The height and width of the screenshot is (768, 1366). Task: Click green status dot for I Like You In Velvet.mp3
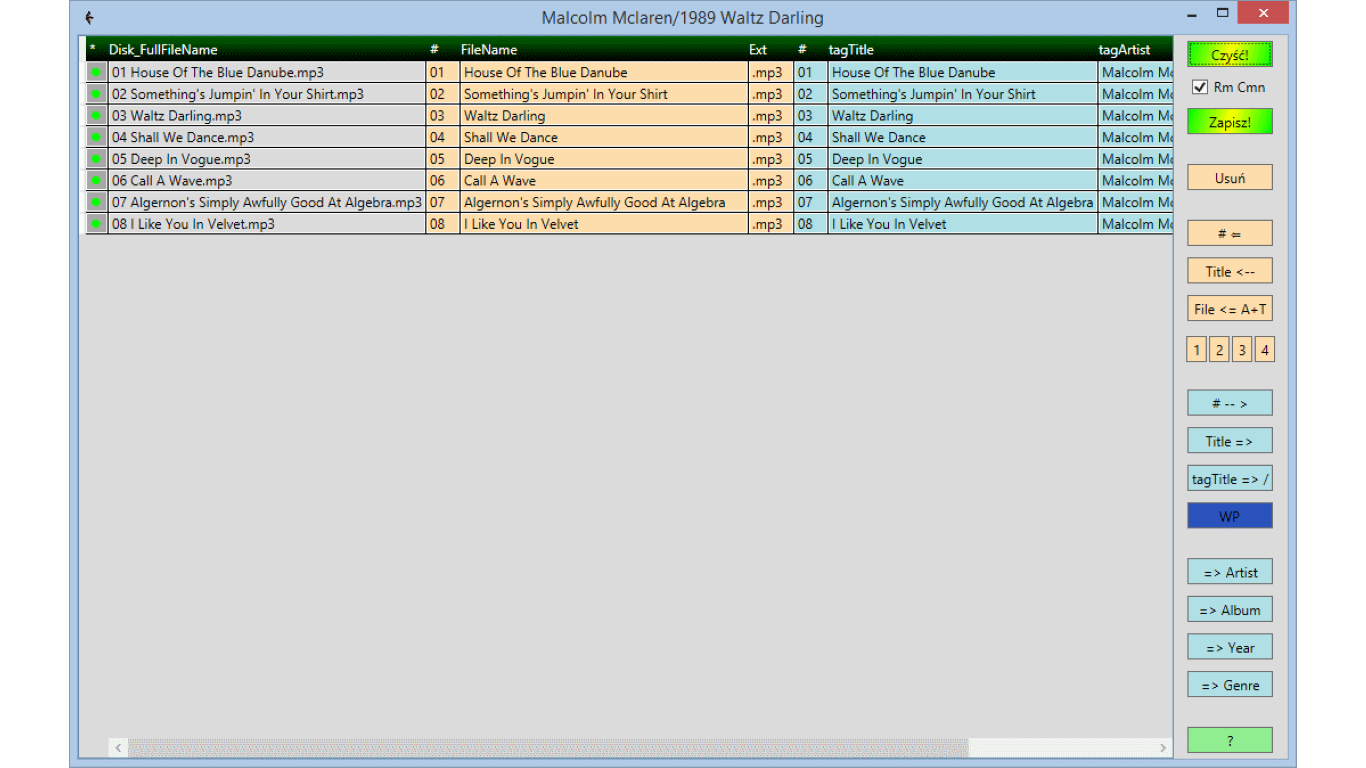(x=96, y=224)
